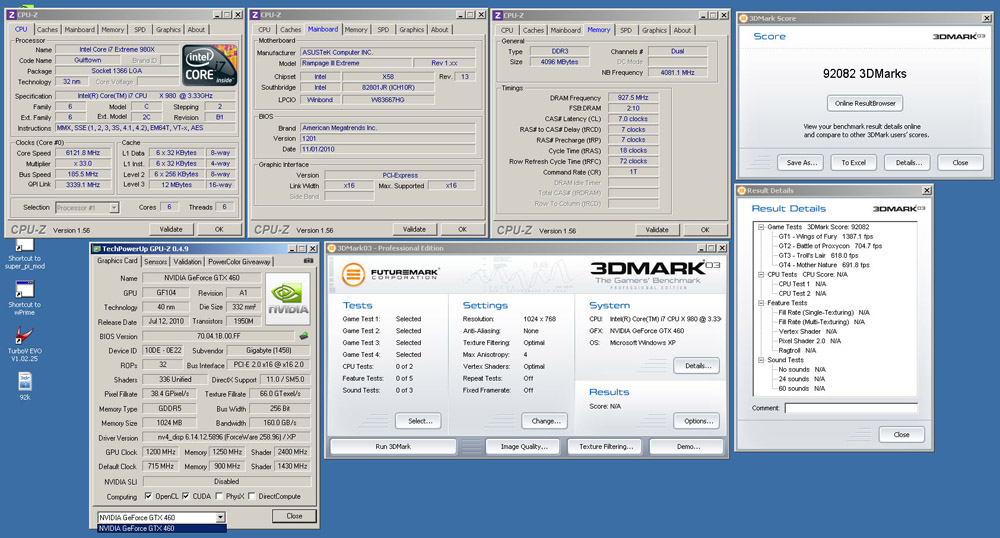Click the large 3DMARK03 Gamers' Benchmark logo
This screenshot has height=538, width=1000.
[x=654, y=274]
